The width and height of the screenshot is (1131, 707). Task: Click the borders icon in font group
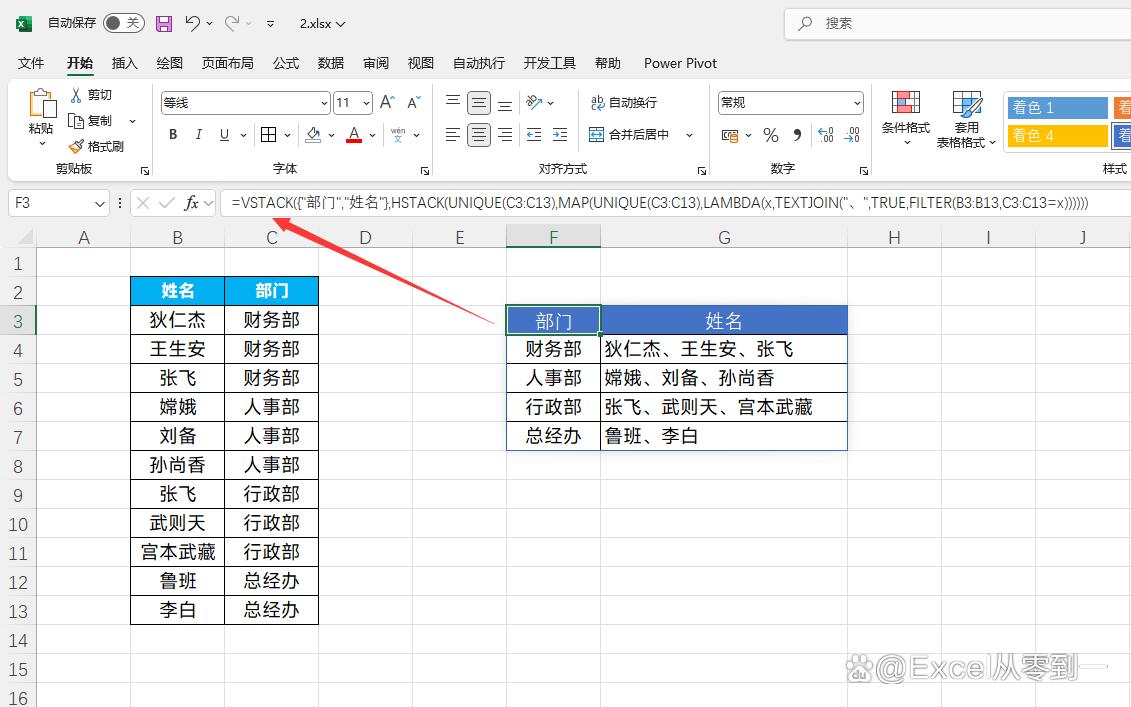[268, 135]
